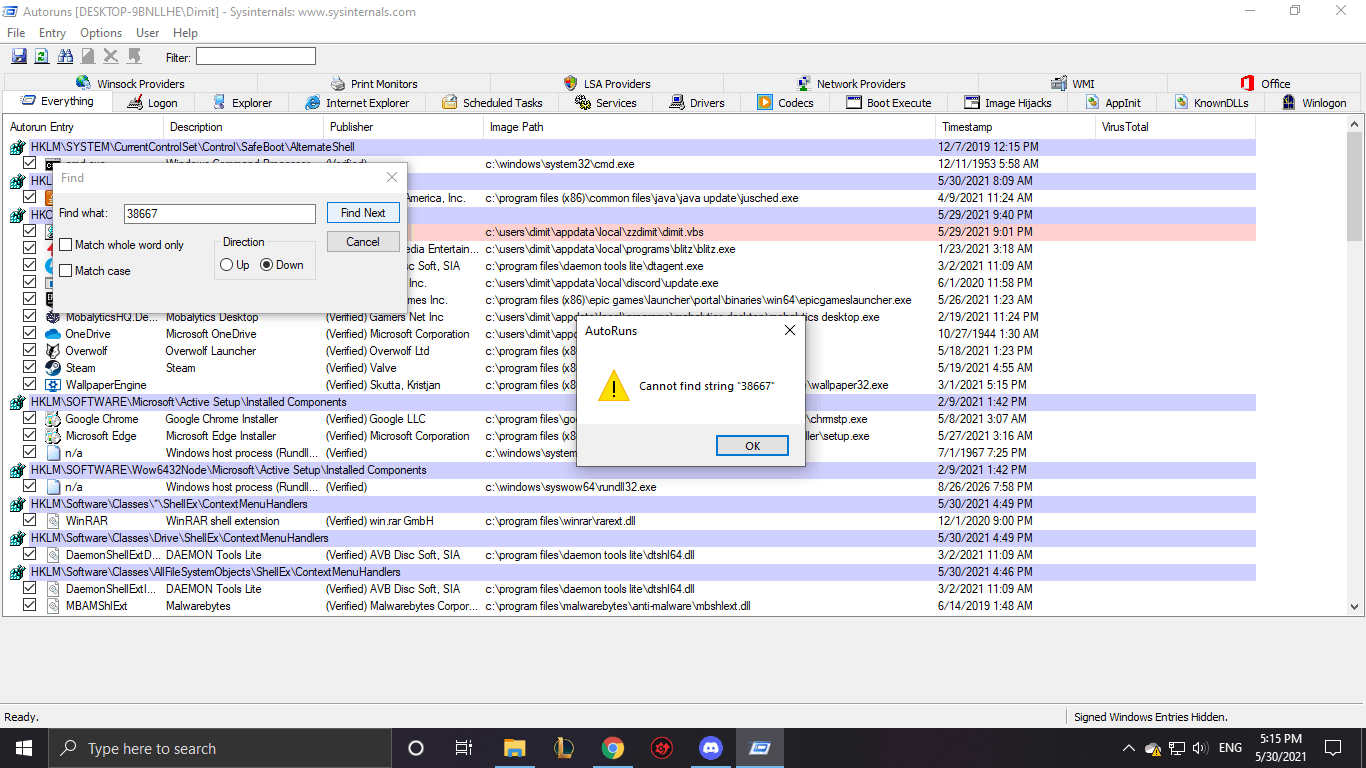The height and width of the screenshot is (768, 1366).
Task: Open the Help menu
Action: [x=186, y=33]
